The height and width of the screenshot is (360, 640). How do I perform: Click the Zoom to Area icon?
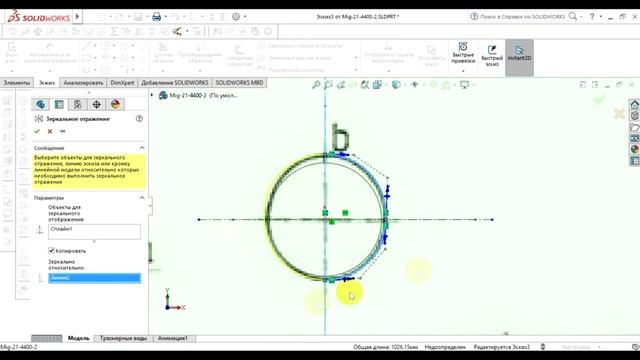328,85
